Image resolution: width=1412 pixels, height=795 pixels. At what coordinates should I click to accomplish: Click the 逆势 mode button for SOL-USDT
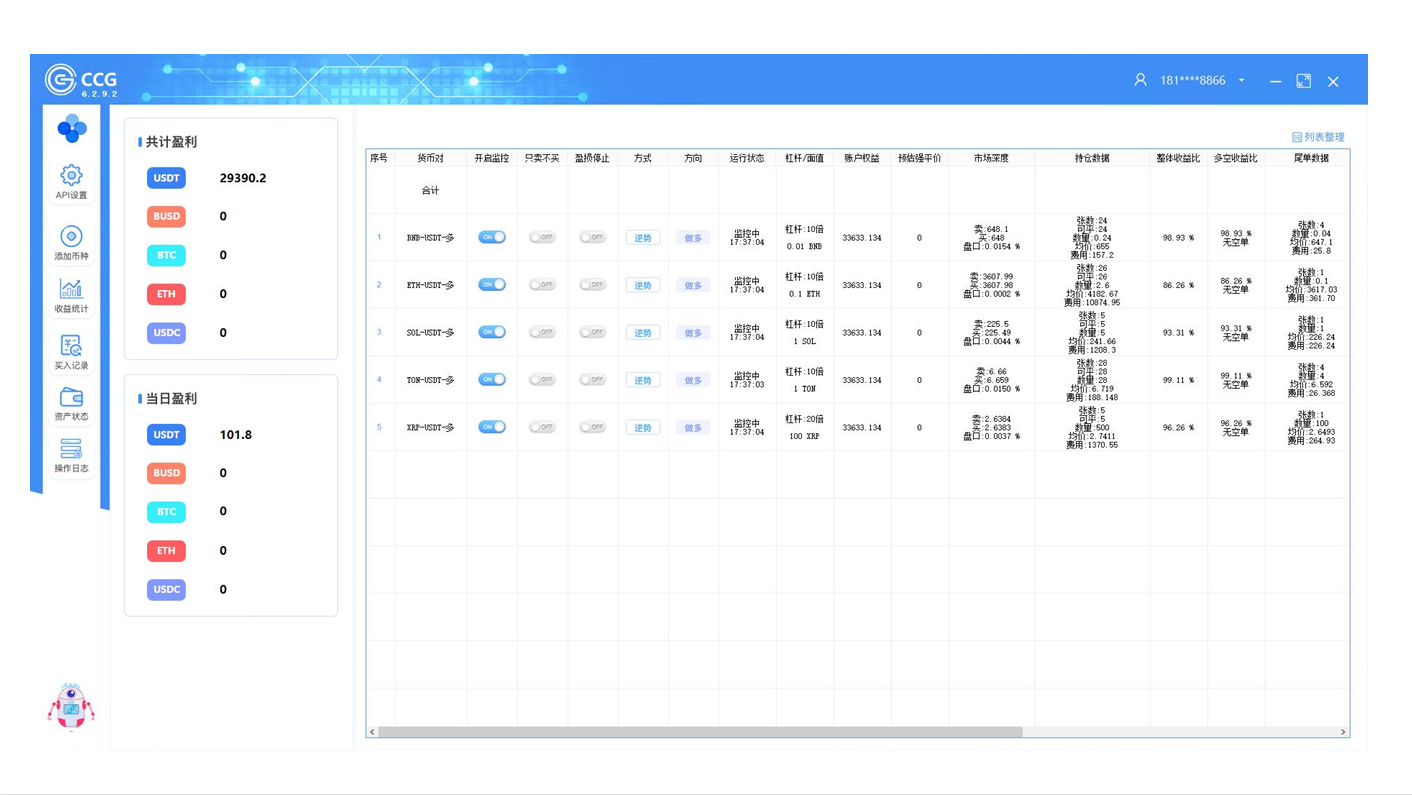(642, 333)
